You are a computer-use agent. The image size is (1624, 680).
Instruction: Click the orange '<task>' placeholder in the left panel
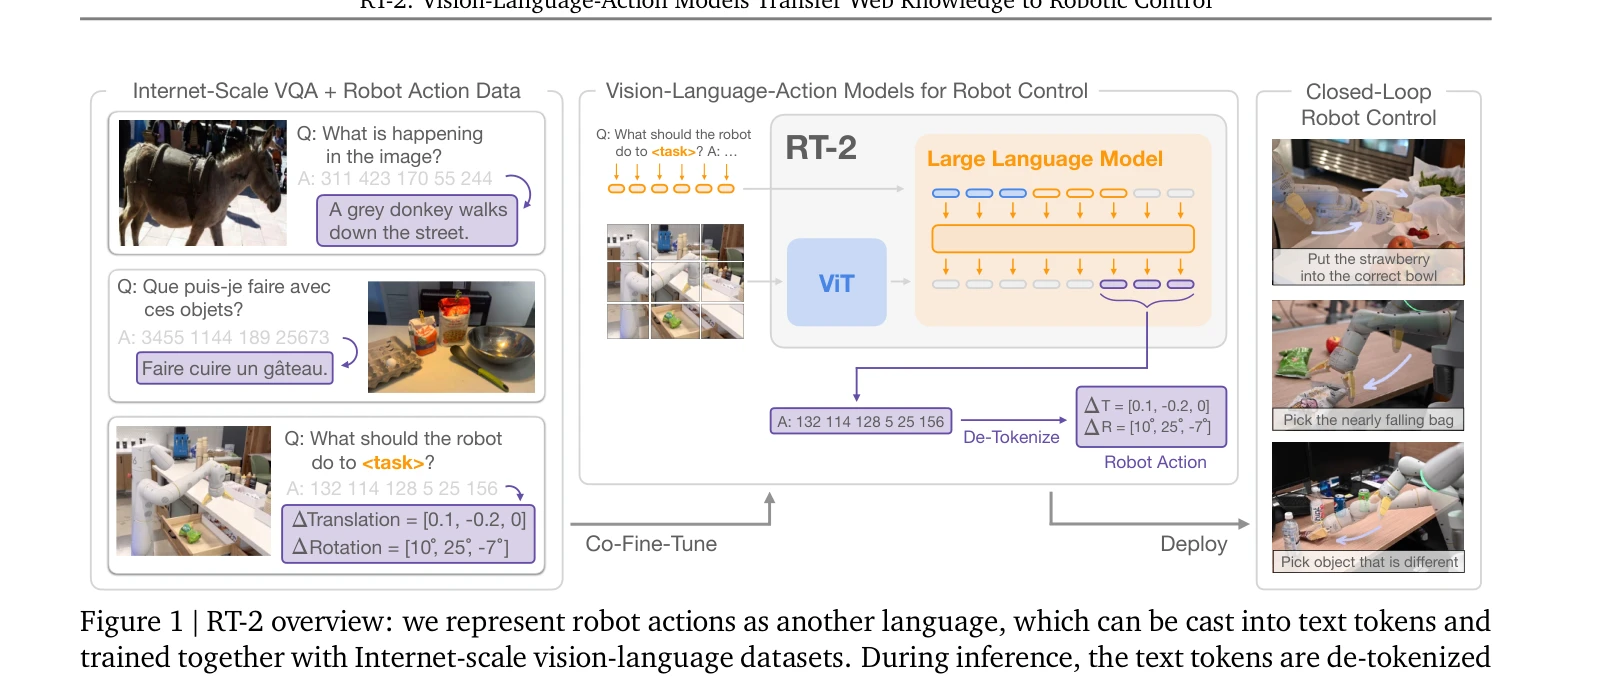click(393, 463)
